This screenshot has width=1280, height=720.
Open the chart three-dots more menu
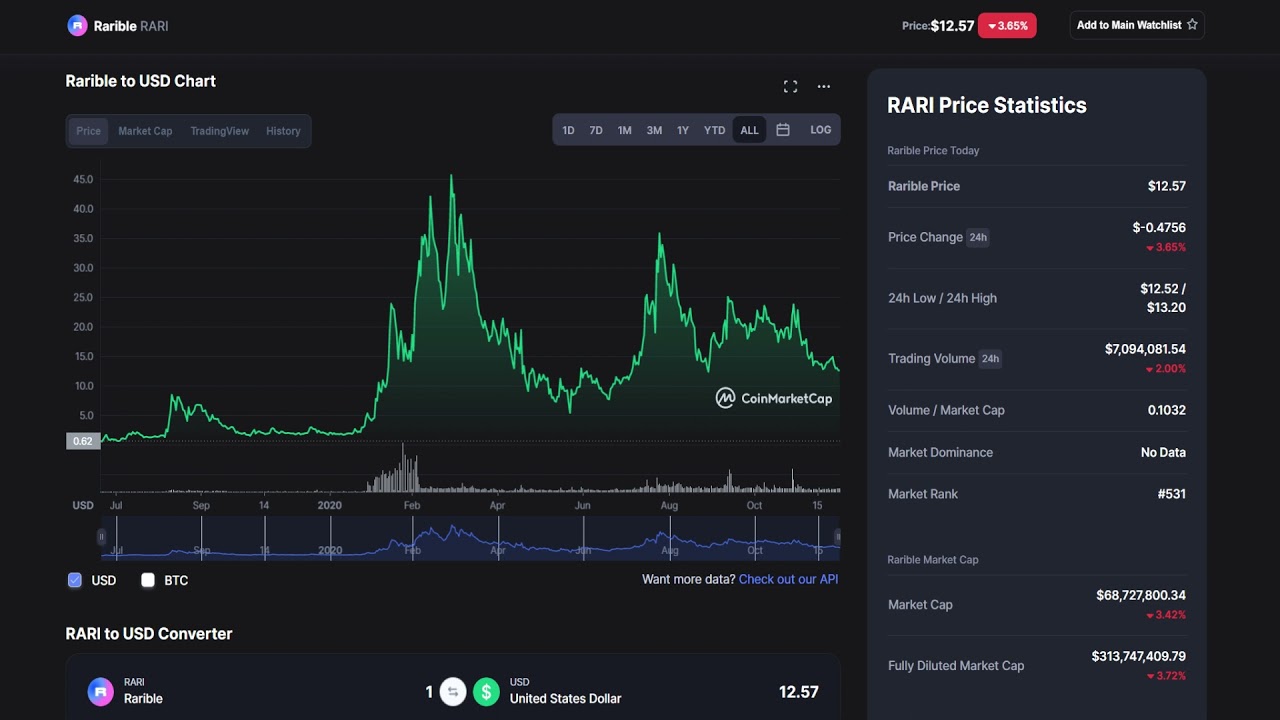click(824, 87)
